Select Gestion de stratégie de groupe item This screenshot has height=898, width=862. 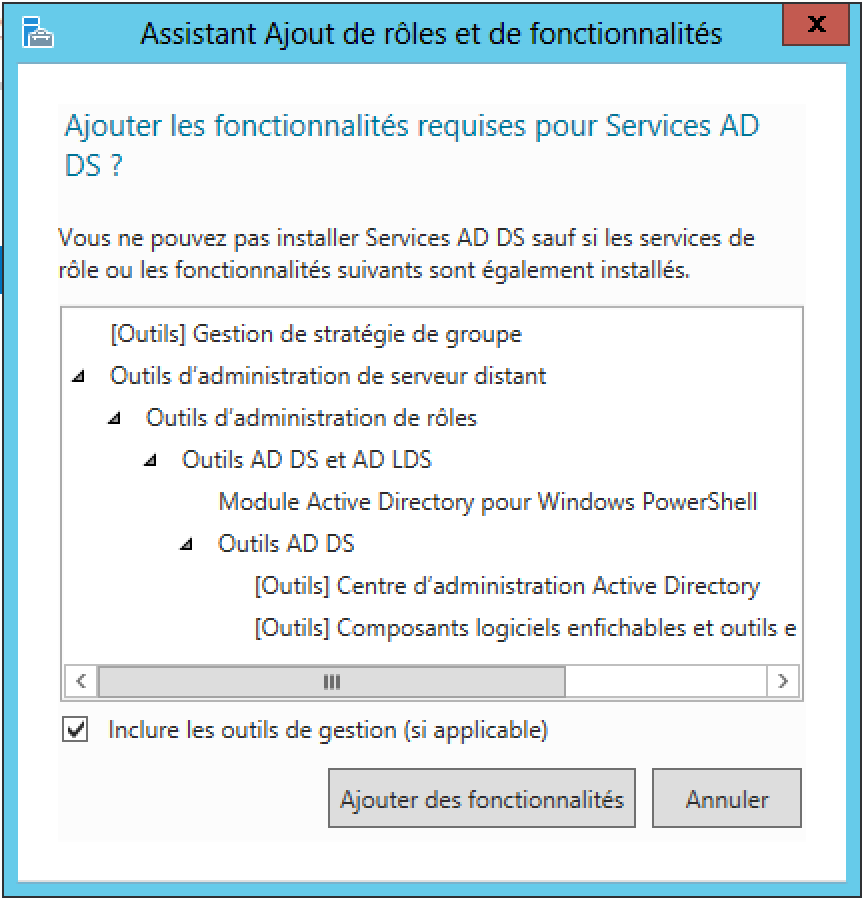click(x=315, y=334)
